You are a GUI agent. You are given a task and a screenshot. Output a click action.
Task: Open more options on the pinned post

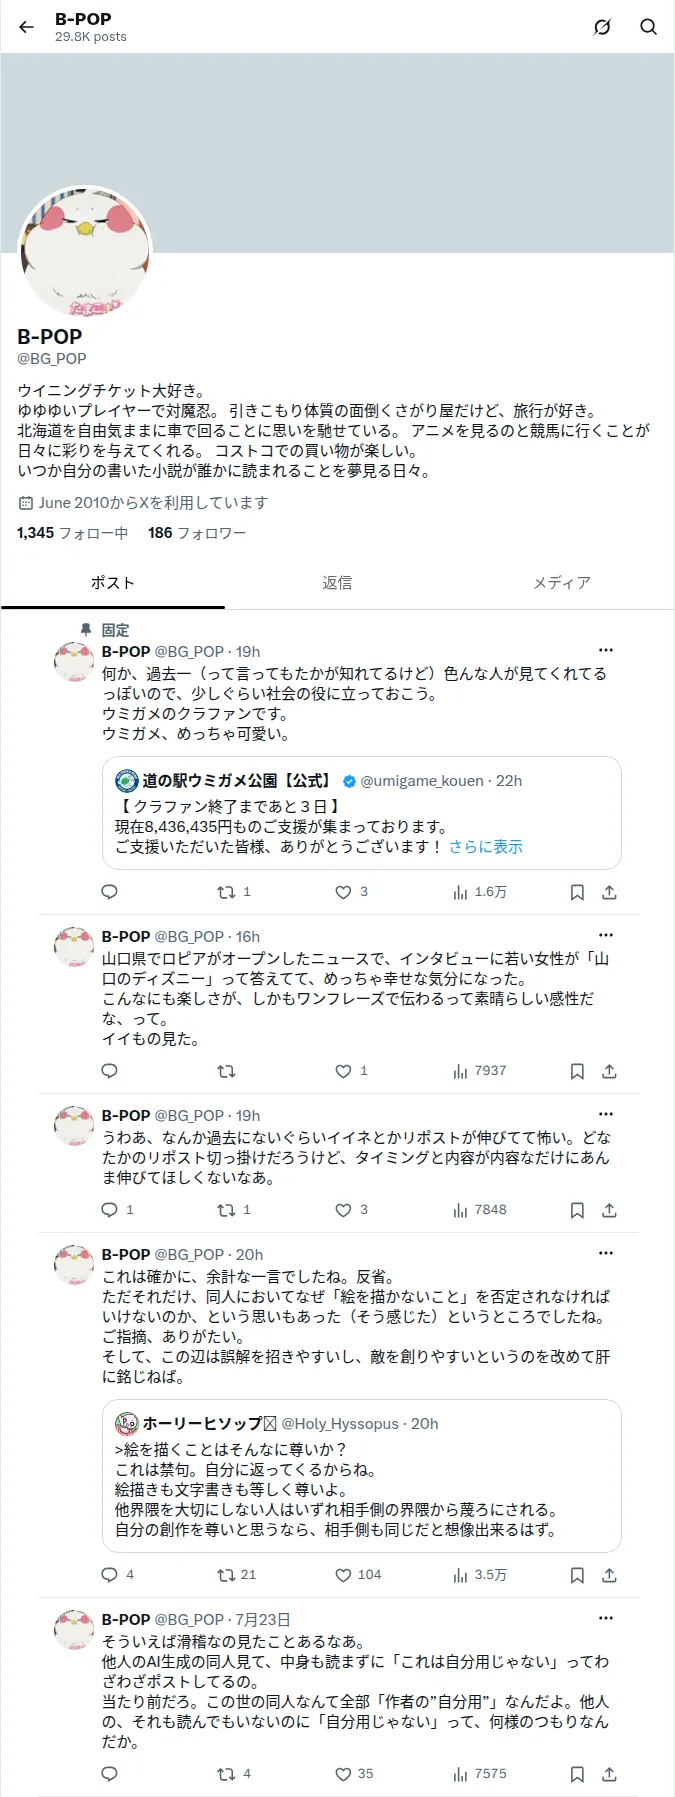(605, 651)
